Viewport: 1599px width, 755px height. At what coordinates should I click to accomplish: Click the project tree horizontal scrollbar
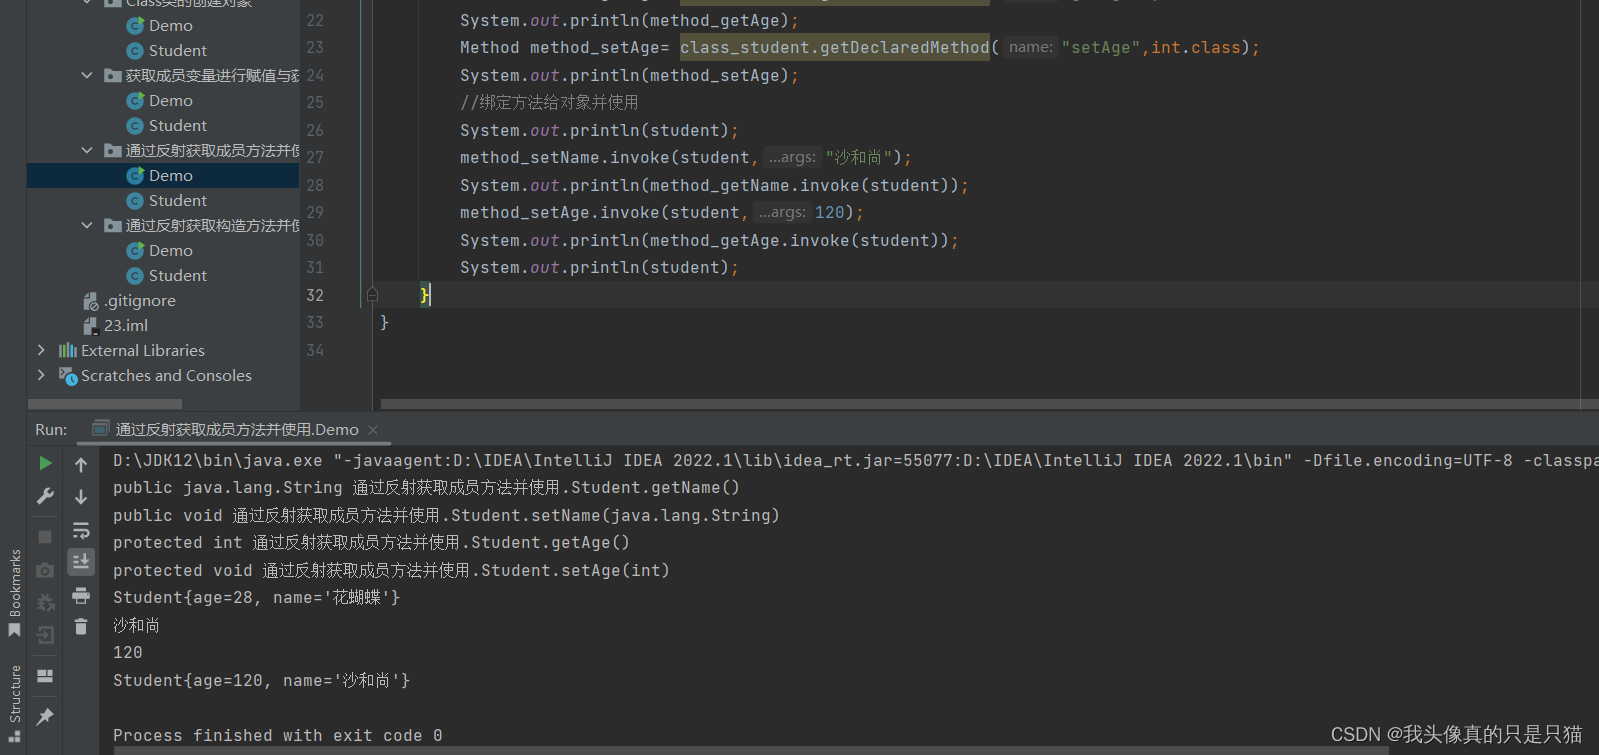tap(105, 404)
